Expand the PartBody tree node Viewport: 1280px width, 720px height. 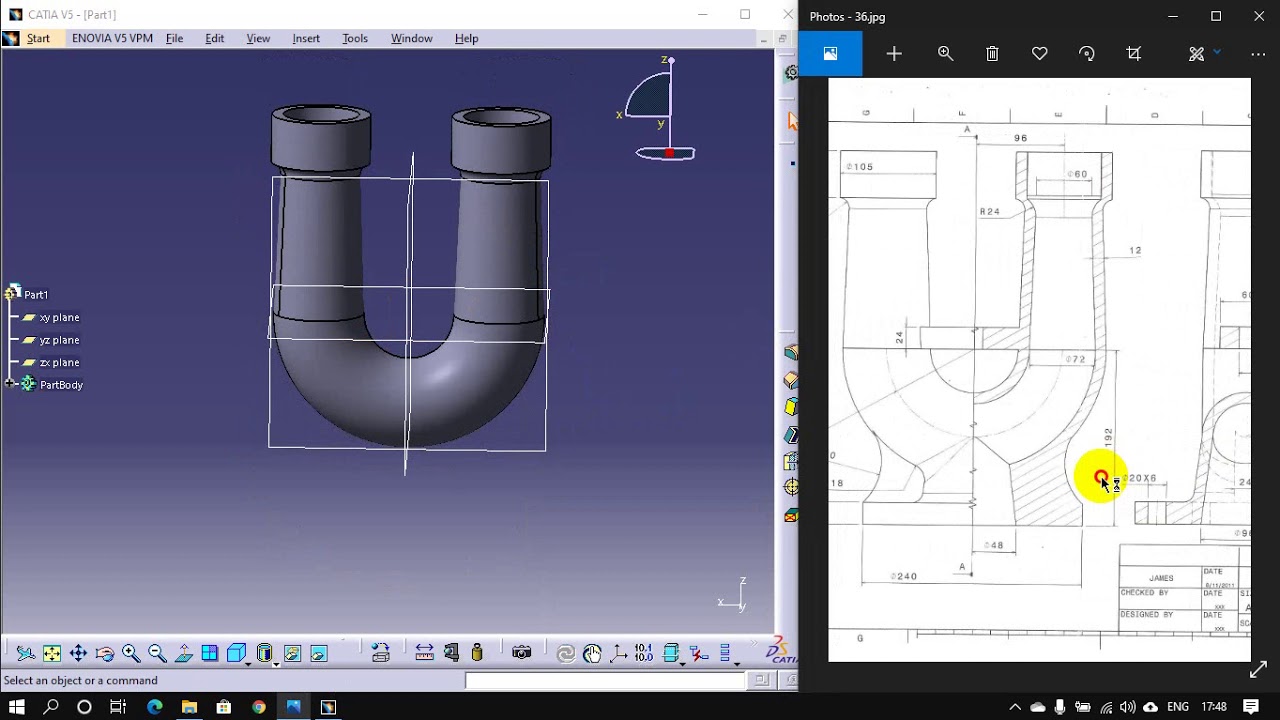coord(10,384)
